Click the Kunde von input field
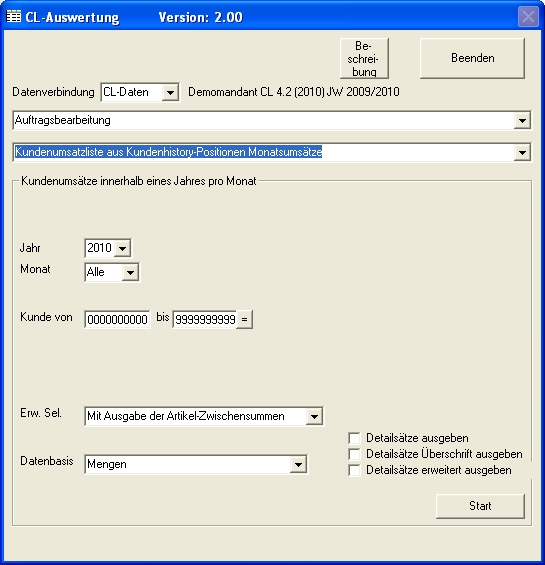 (x=117, y=319)
